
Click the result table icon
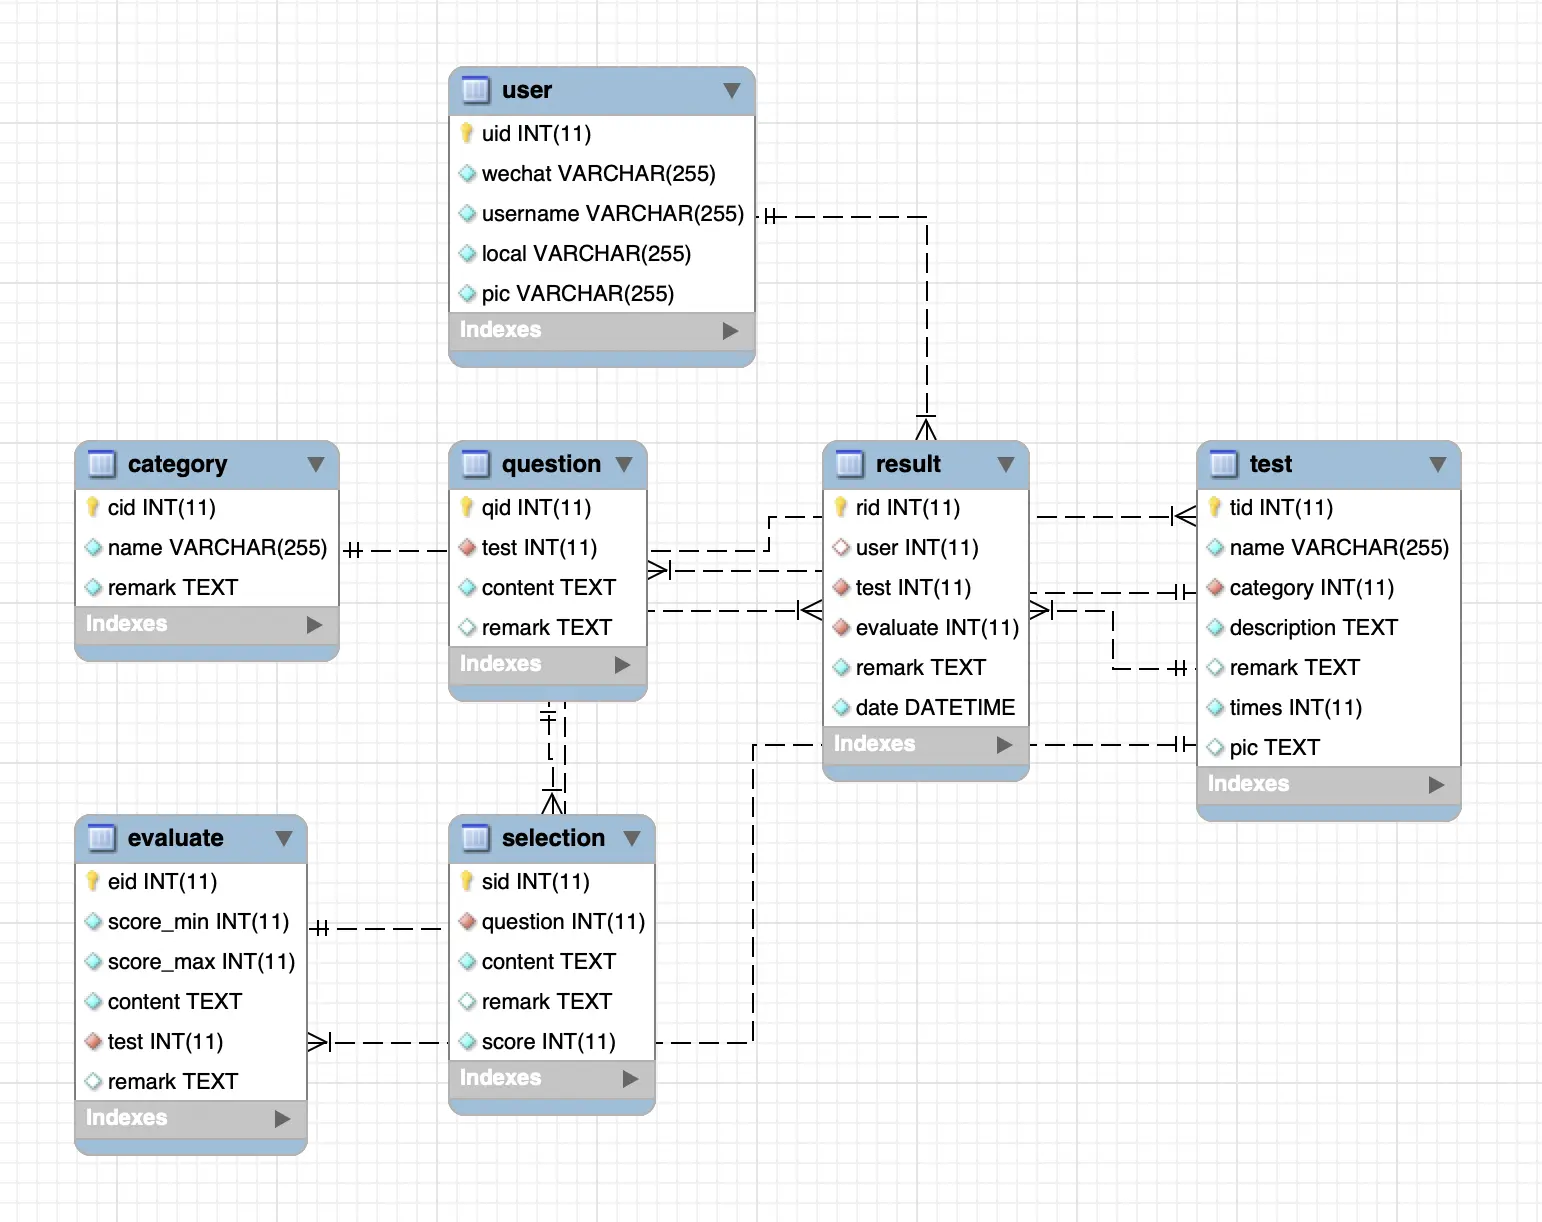(850, 464)
